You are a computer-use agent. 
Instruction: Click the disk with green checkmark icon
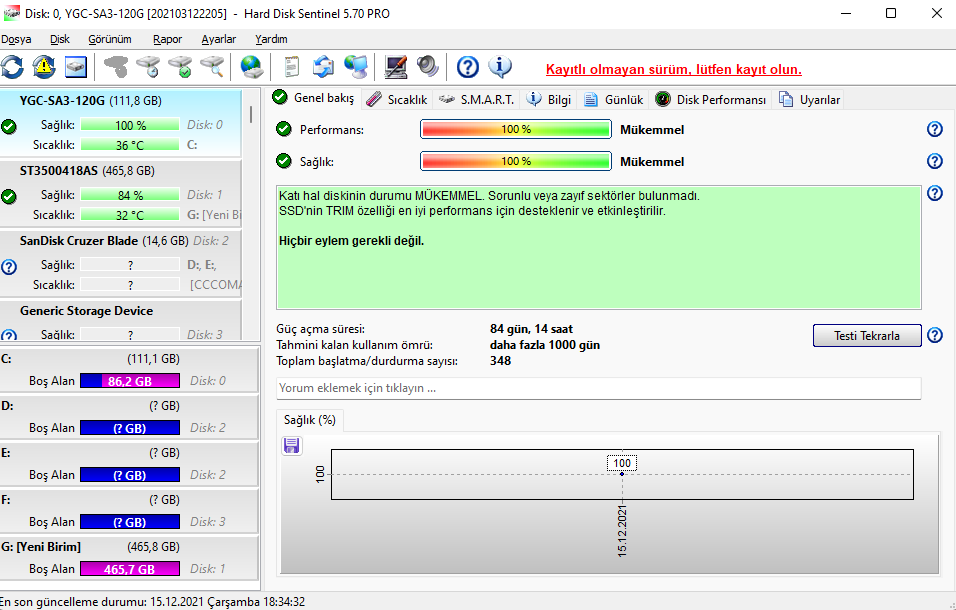click(180, 66)
